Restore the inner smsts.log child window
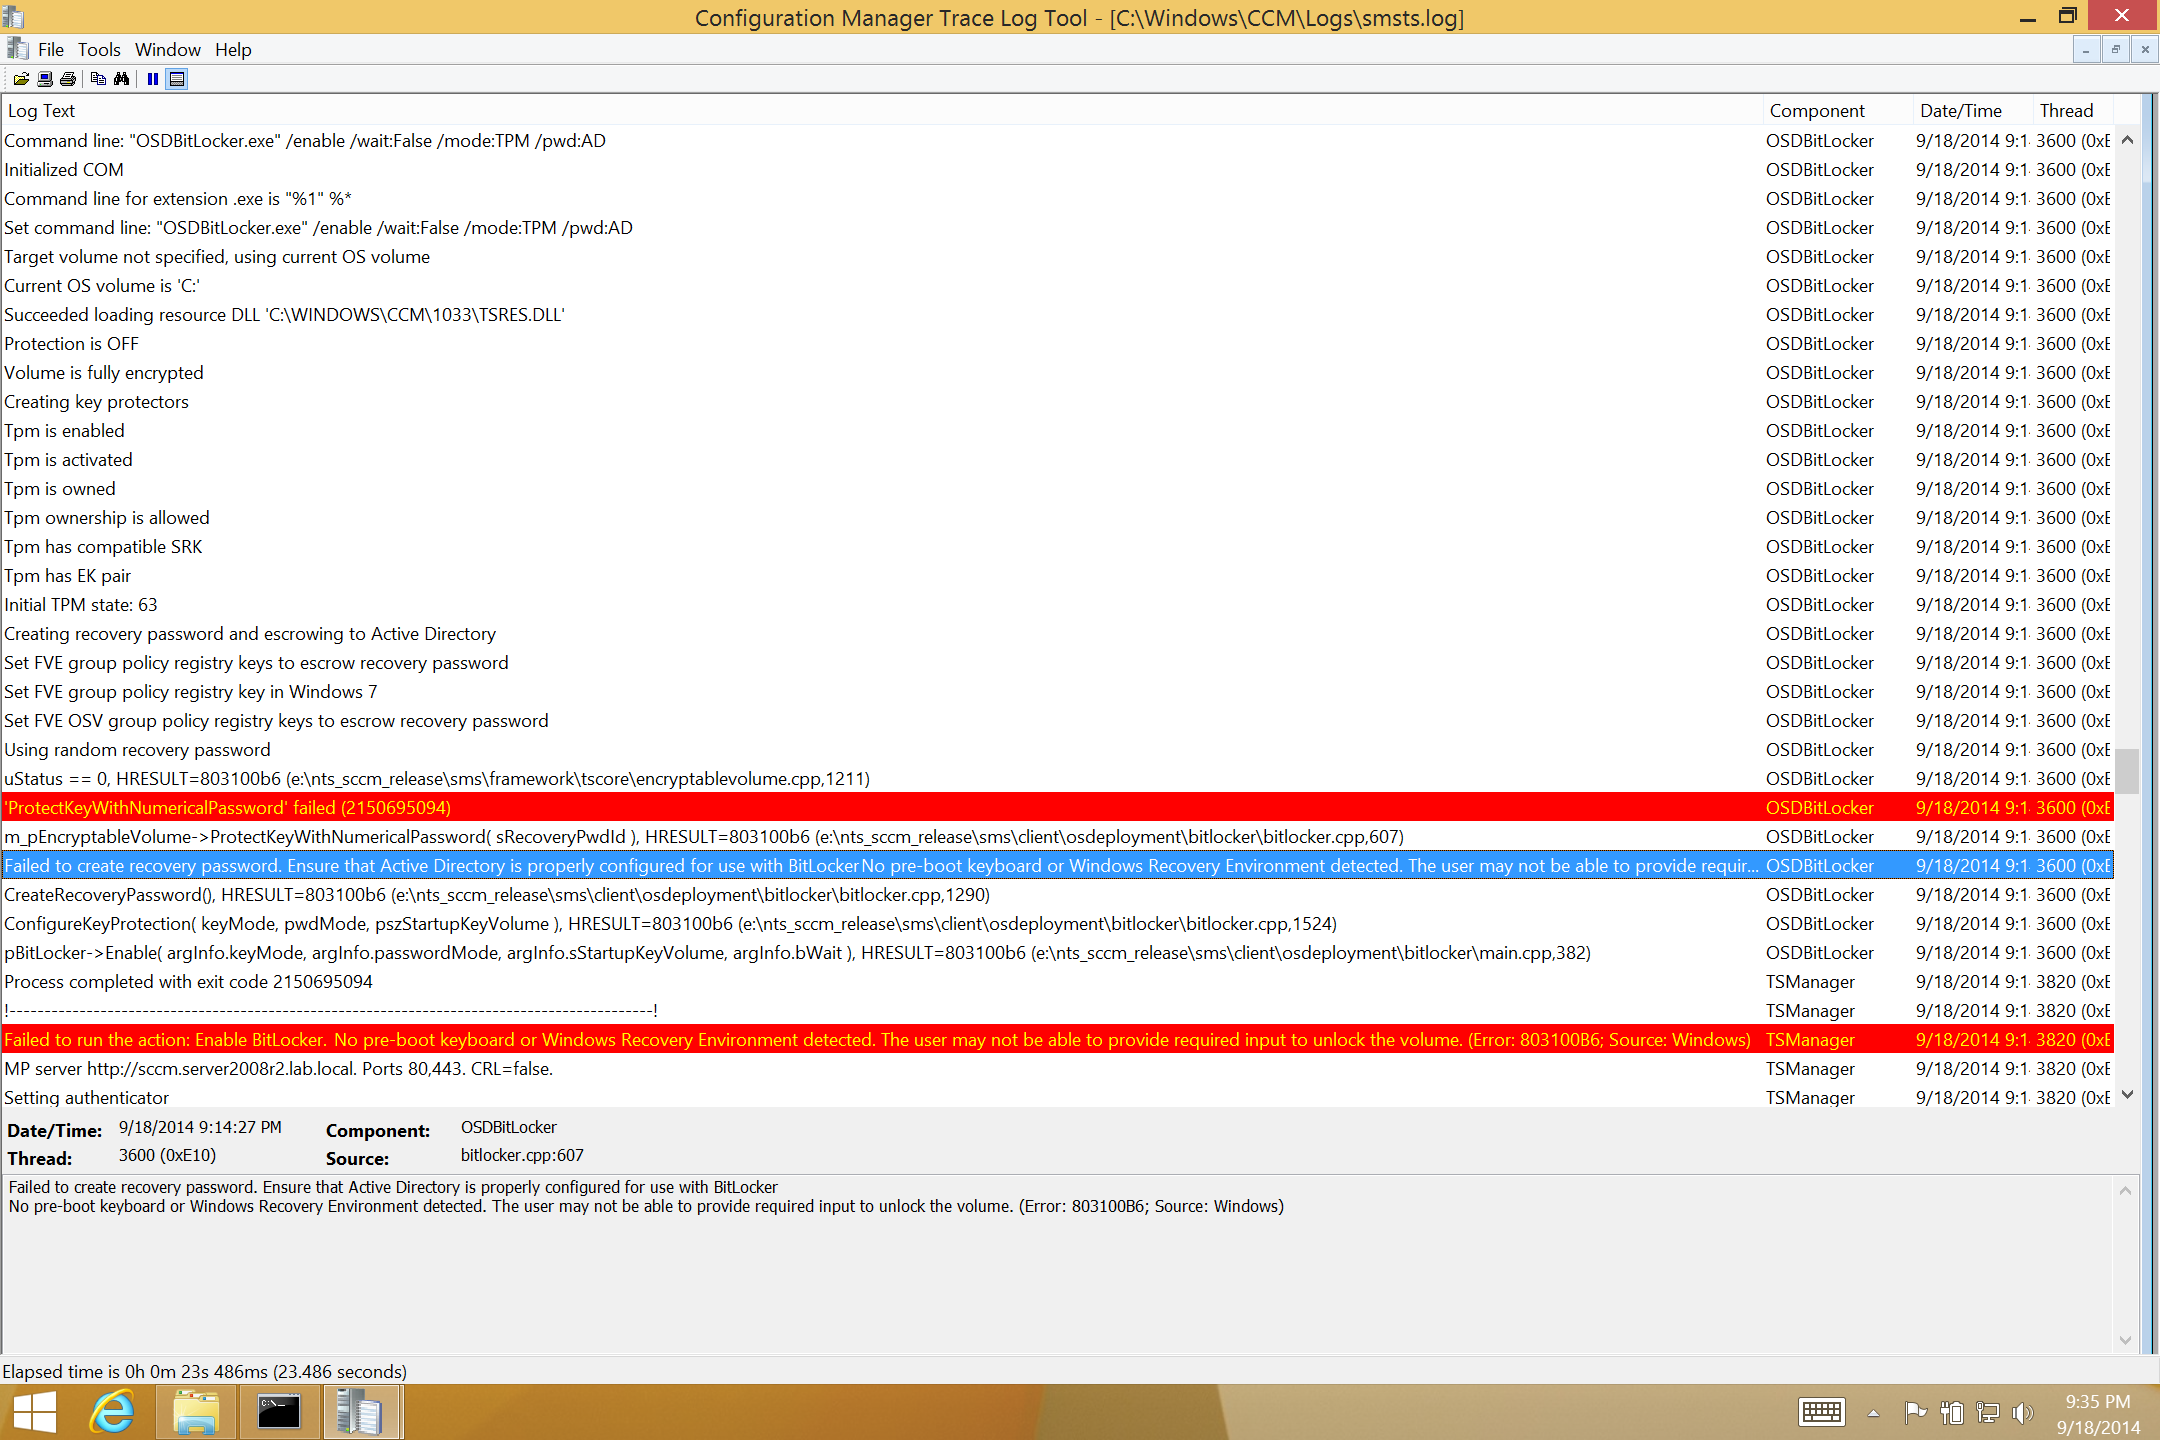The width and height of the screenshot is (2160, 1440). coord(2116,49)
